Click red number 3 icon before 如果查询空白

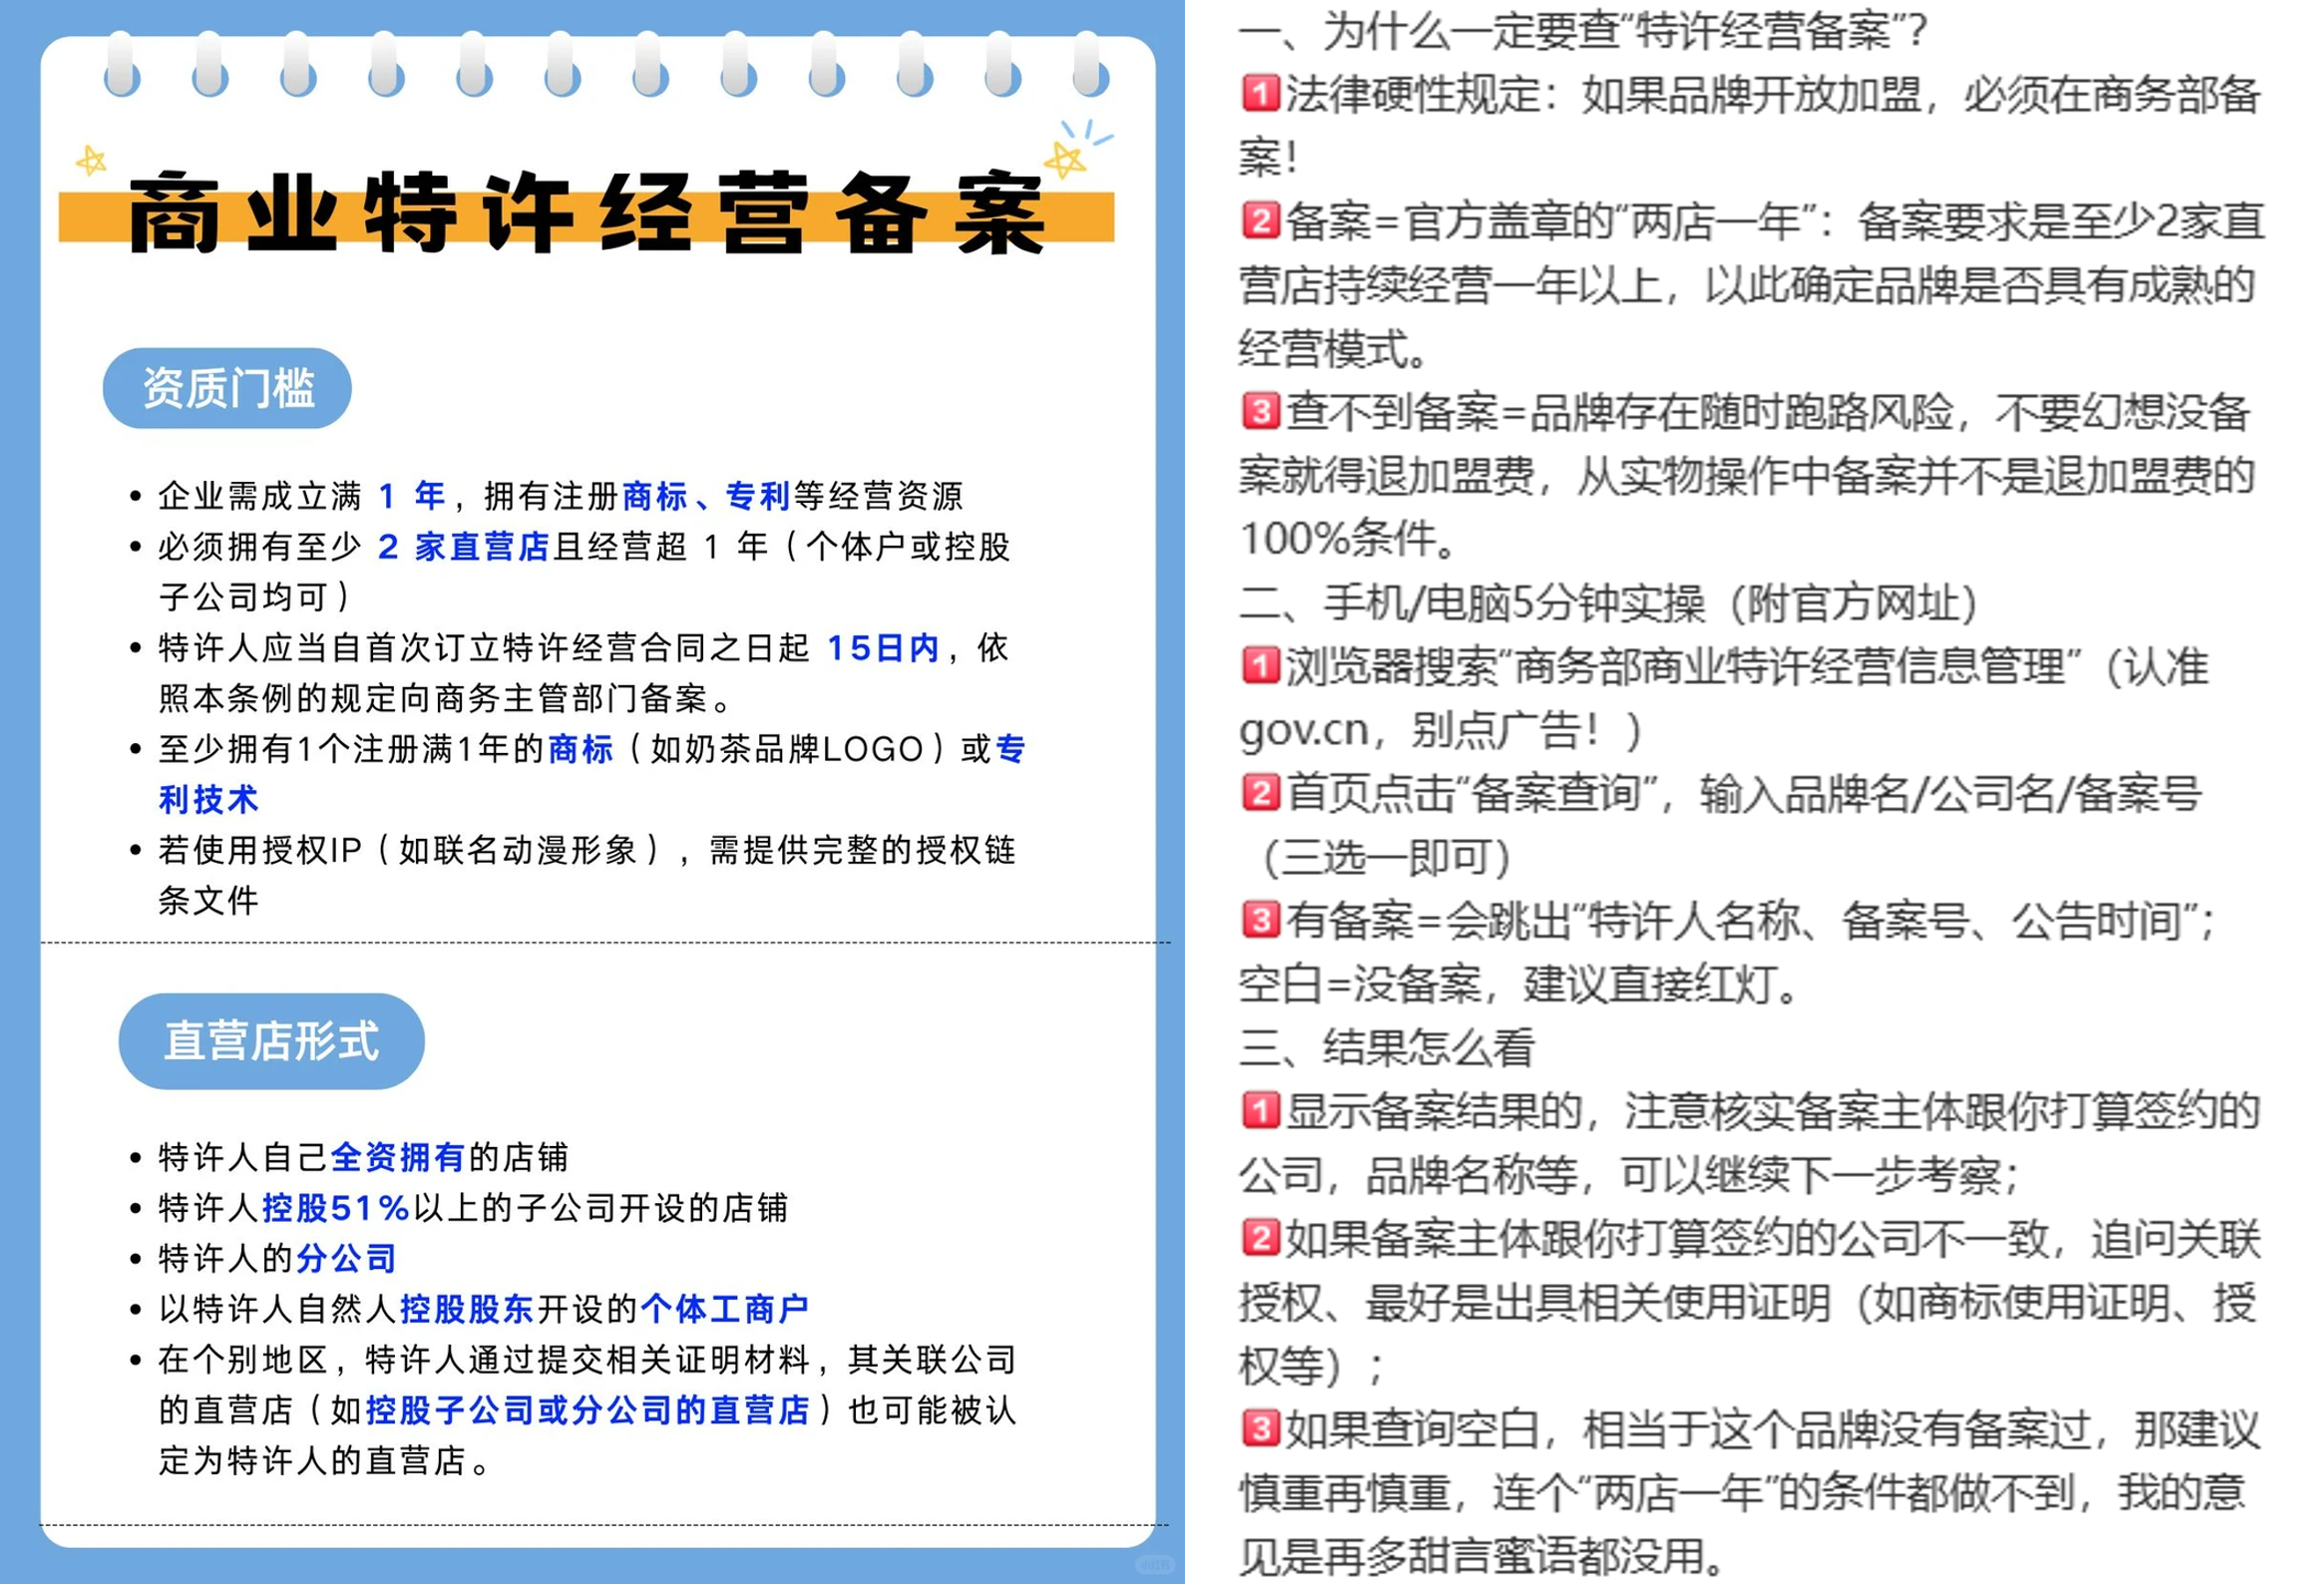tap(1260, 1428)
